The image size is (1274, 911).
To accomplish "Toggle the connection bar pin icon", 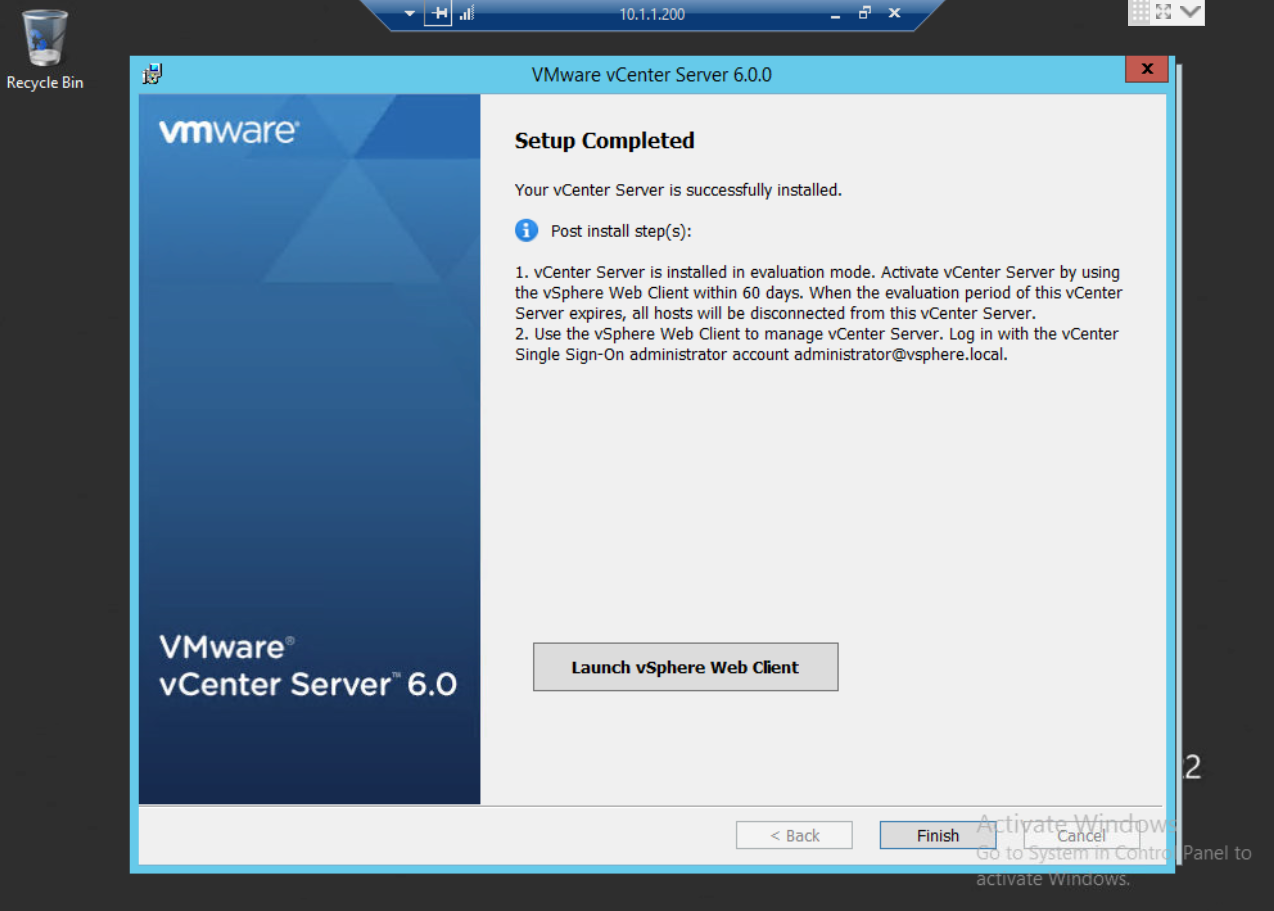I will tap(437, 14).
